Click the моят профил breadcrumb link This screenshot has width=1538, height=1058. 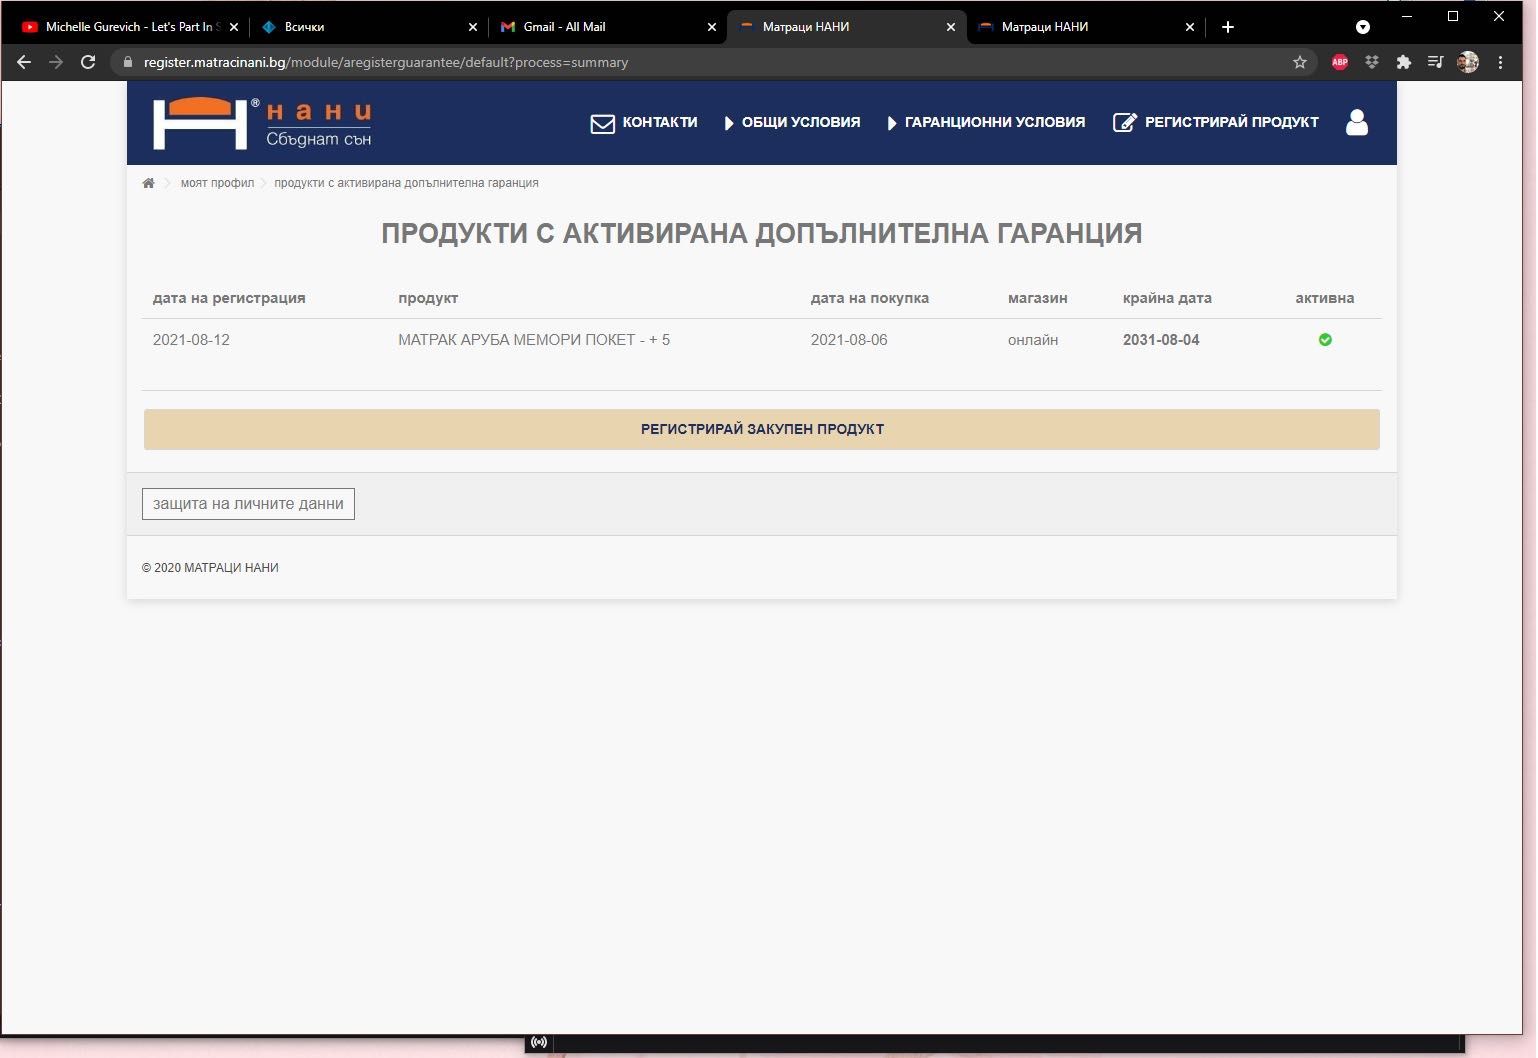click(x=217, y=183)
